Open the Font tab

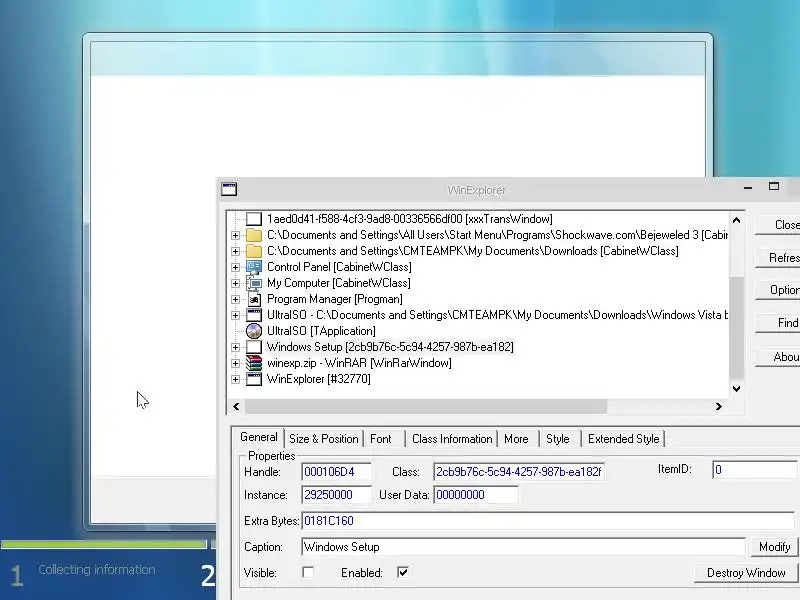coord(381,439)
